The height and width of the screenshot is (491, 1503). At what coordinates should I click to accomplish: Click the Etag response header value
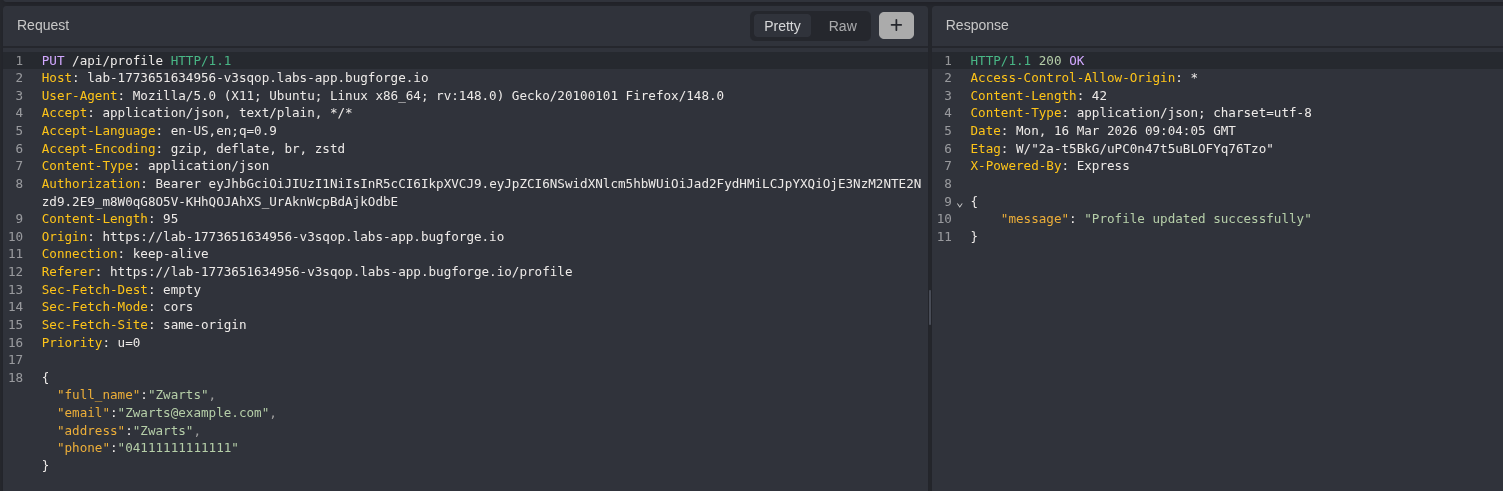click(x=1144, y=149)
